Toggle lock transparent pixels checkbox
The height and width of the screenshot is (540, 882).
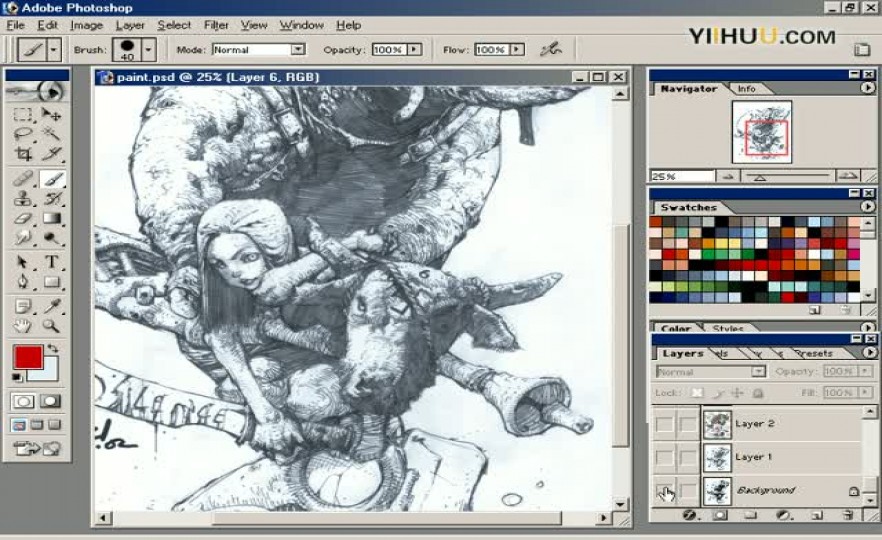tap(697, 393)
